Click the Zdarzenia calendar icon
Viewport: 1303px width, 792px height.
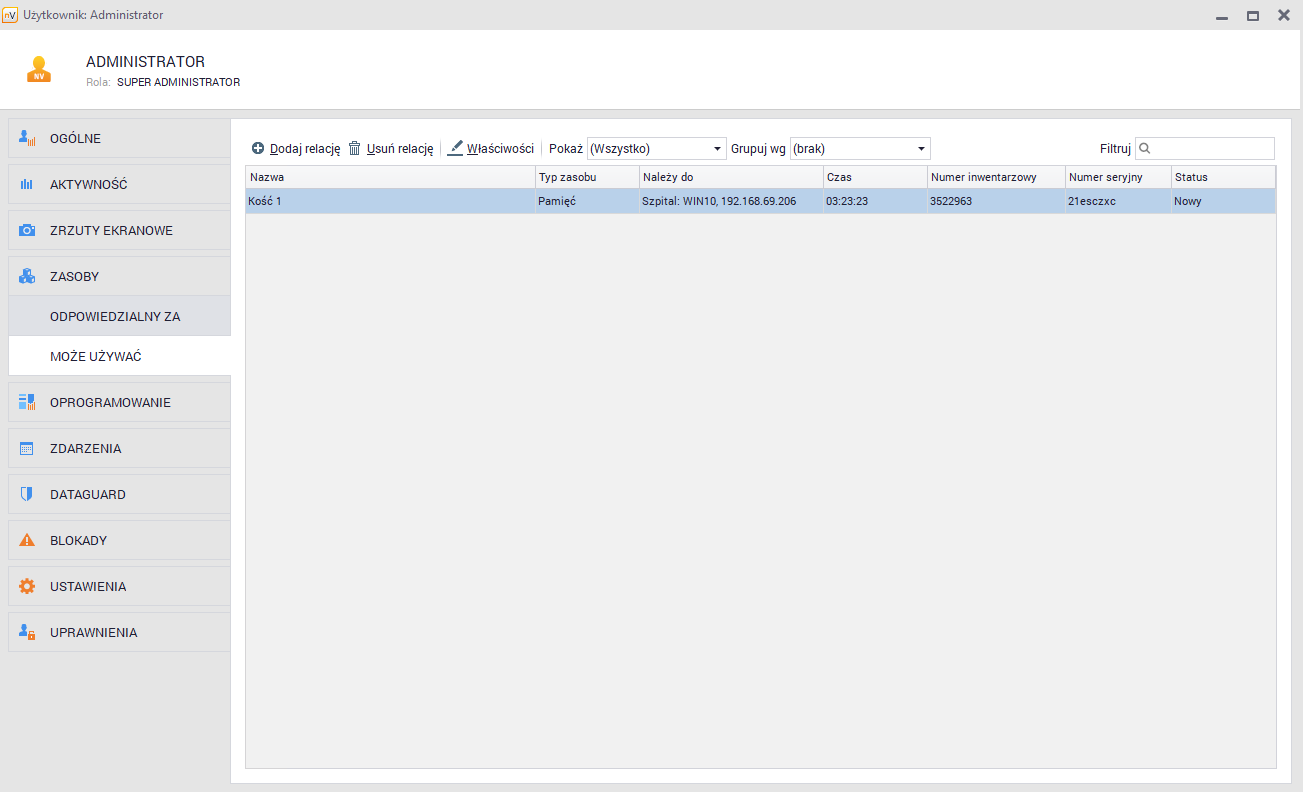[x=27, y=449]
